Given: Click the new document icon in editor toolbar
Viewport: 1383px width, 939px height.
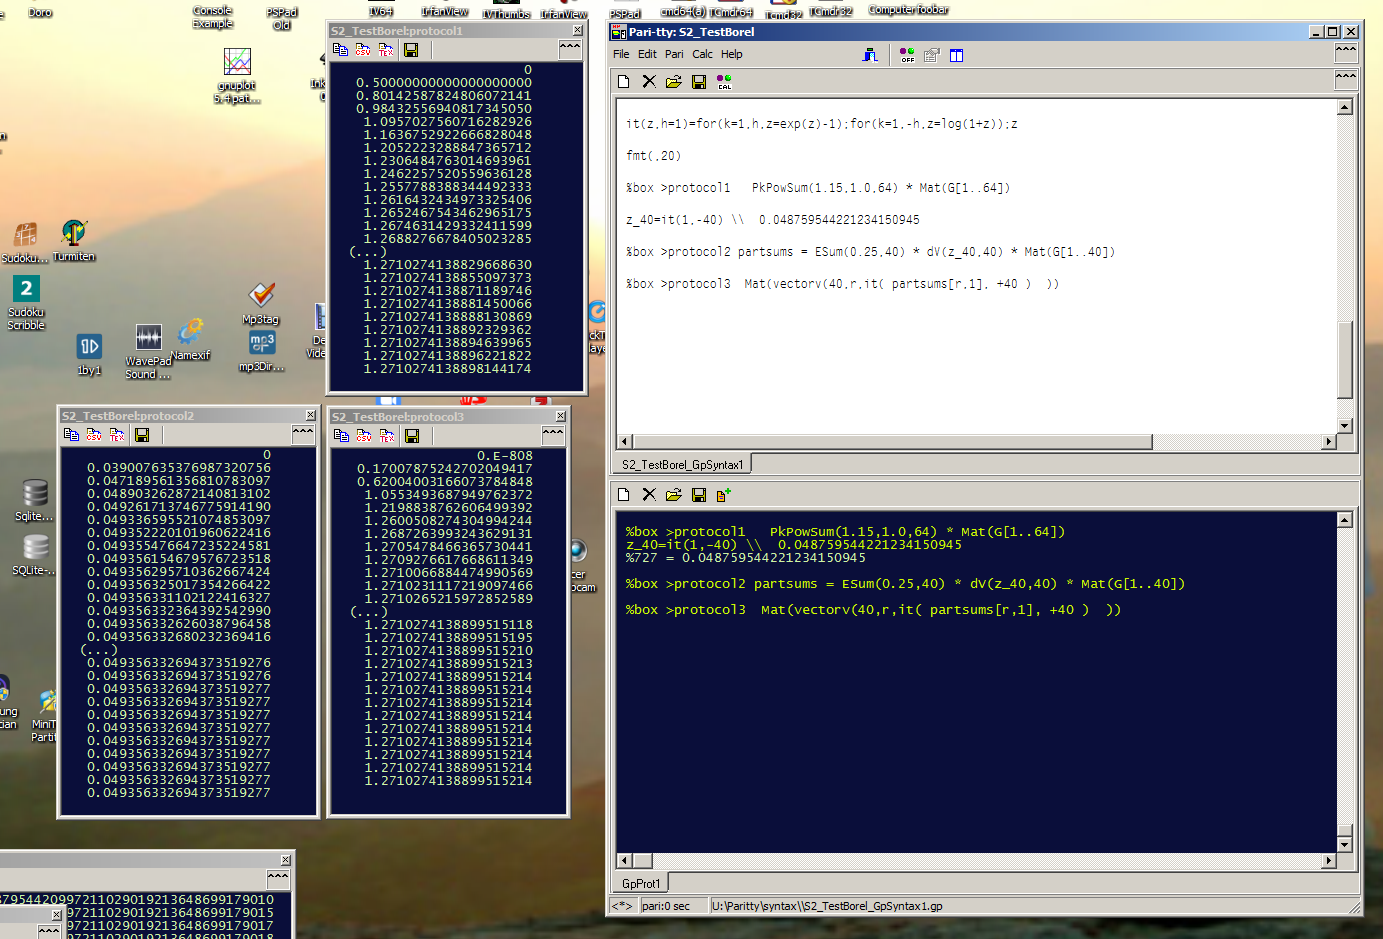Looking at the screenshot, I should 624,81.
